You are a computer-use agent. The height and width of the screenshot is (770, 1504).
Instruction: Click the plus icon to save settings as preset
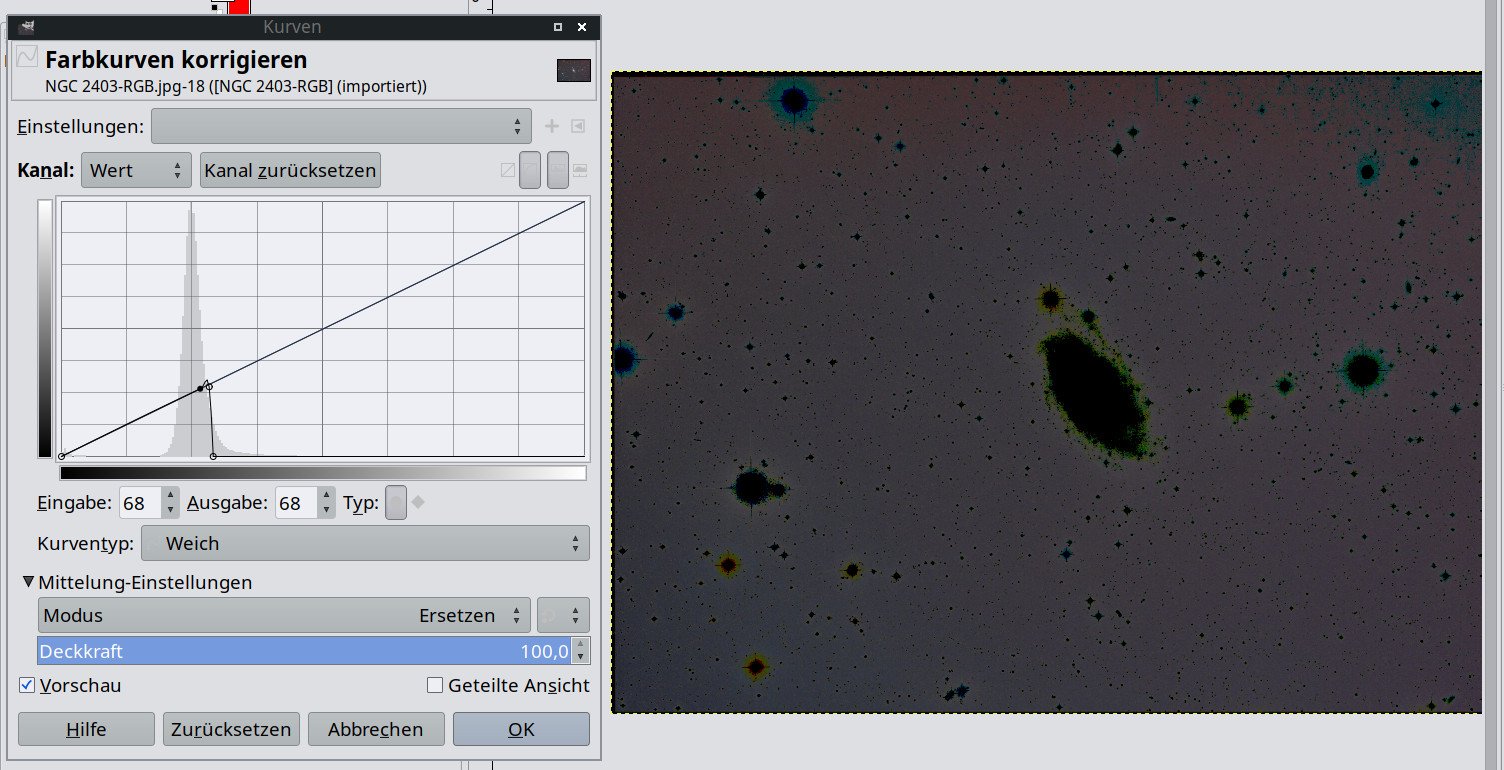point(551,126)
